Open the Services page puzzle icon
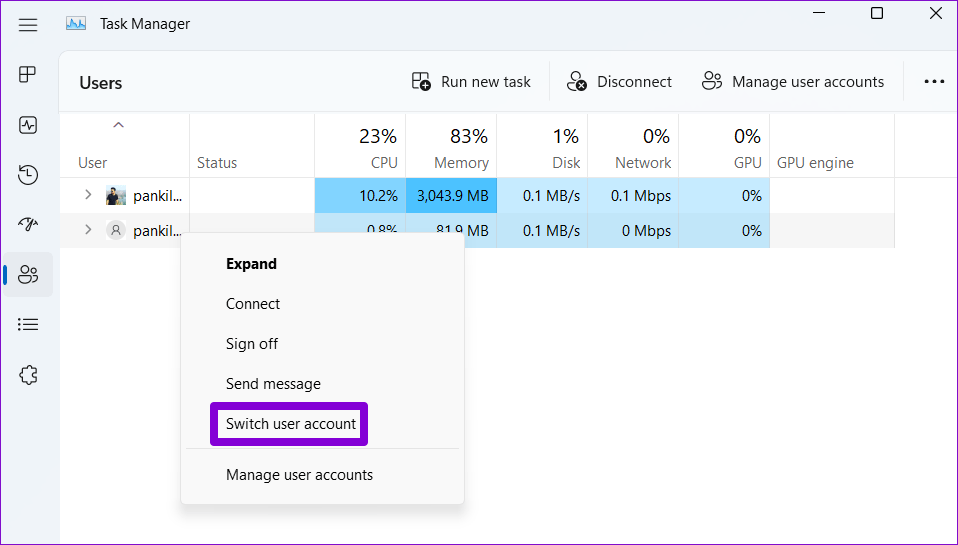958x545 pixels. click(x=28, y=375)
